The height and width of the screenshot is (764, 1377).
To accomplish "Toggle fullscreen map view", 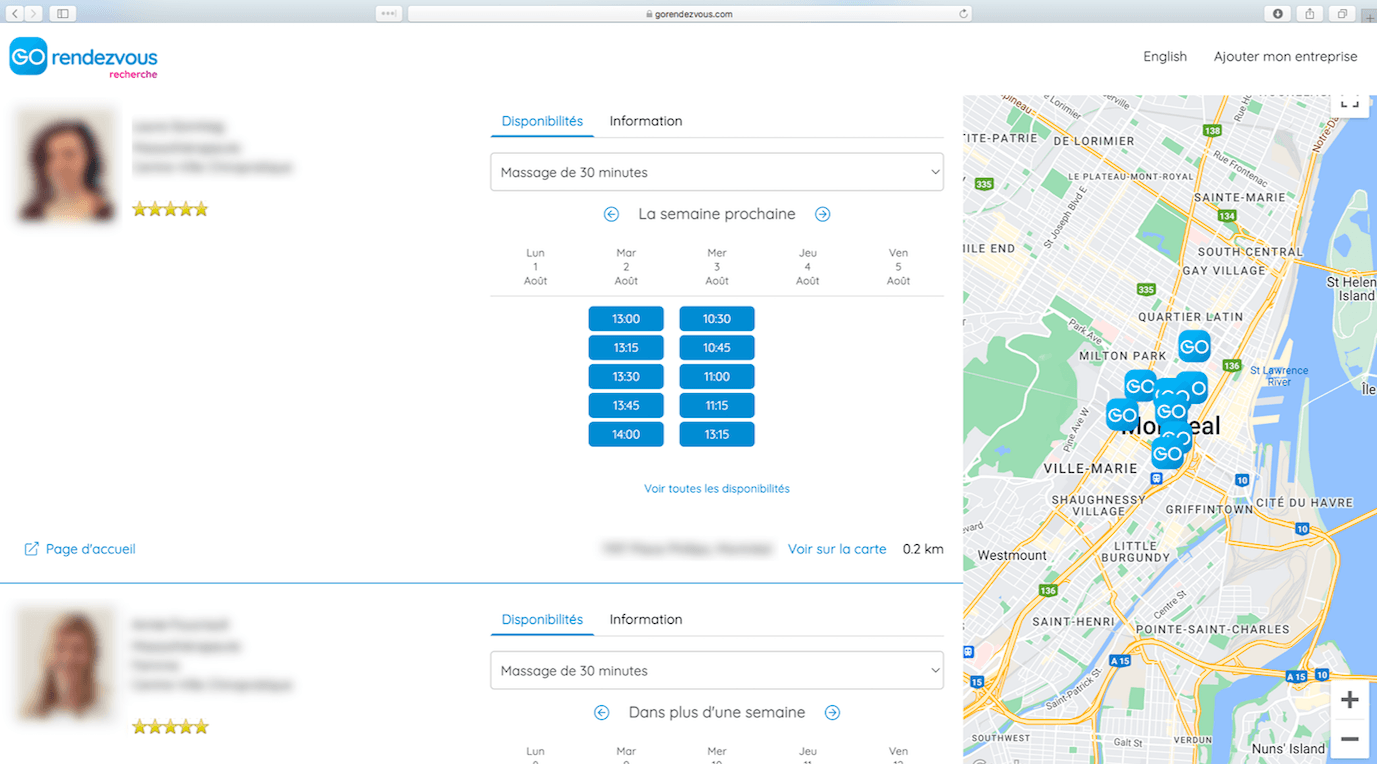I will click(x=1349, y=102).
